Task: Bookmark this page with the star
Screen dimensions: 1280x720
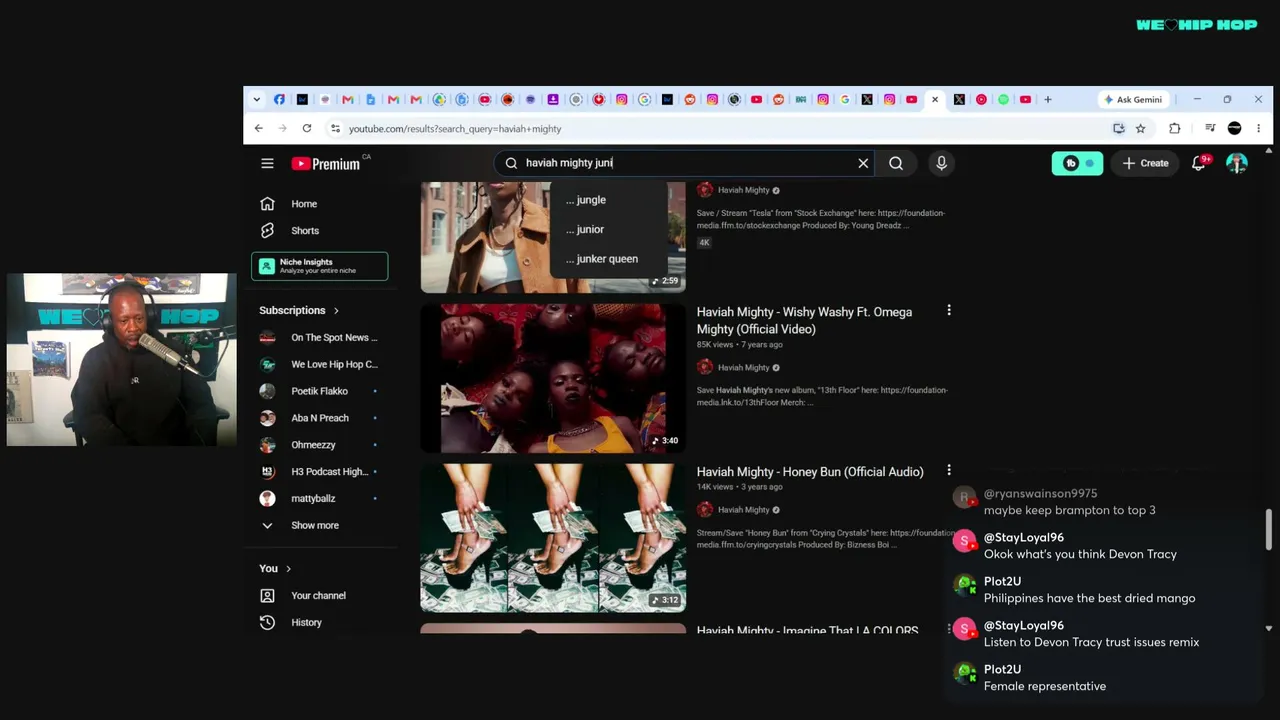Action: click(x=1140, y=128)
